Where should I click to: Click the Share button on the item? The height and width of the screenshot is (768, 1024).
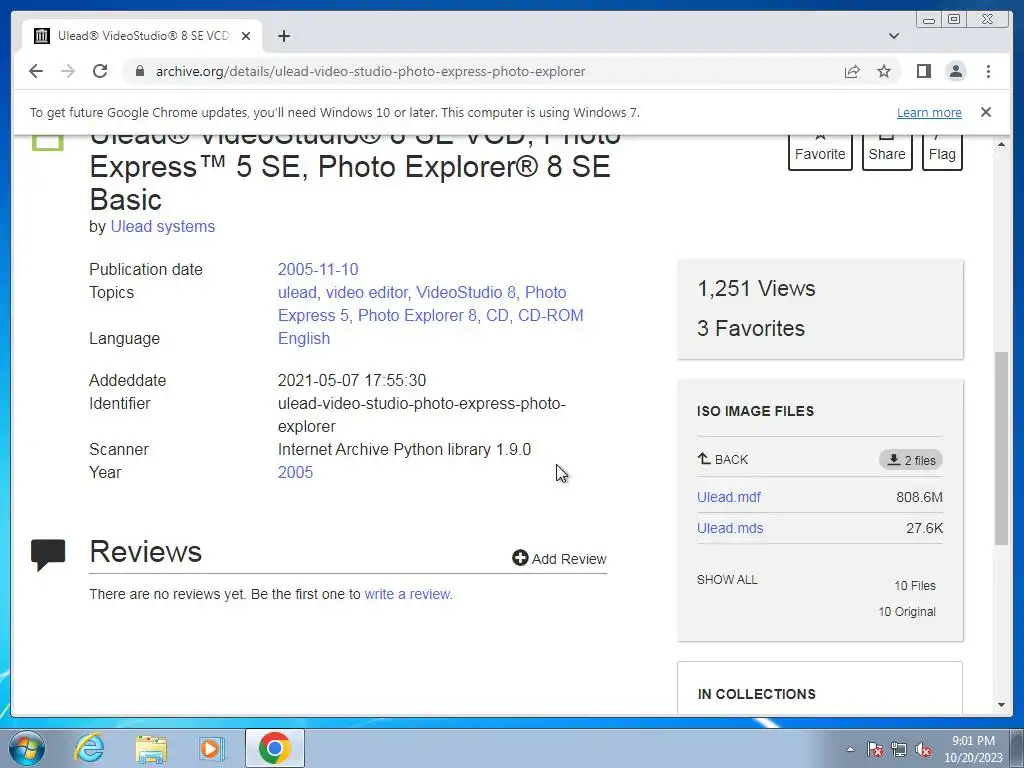887,153
